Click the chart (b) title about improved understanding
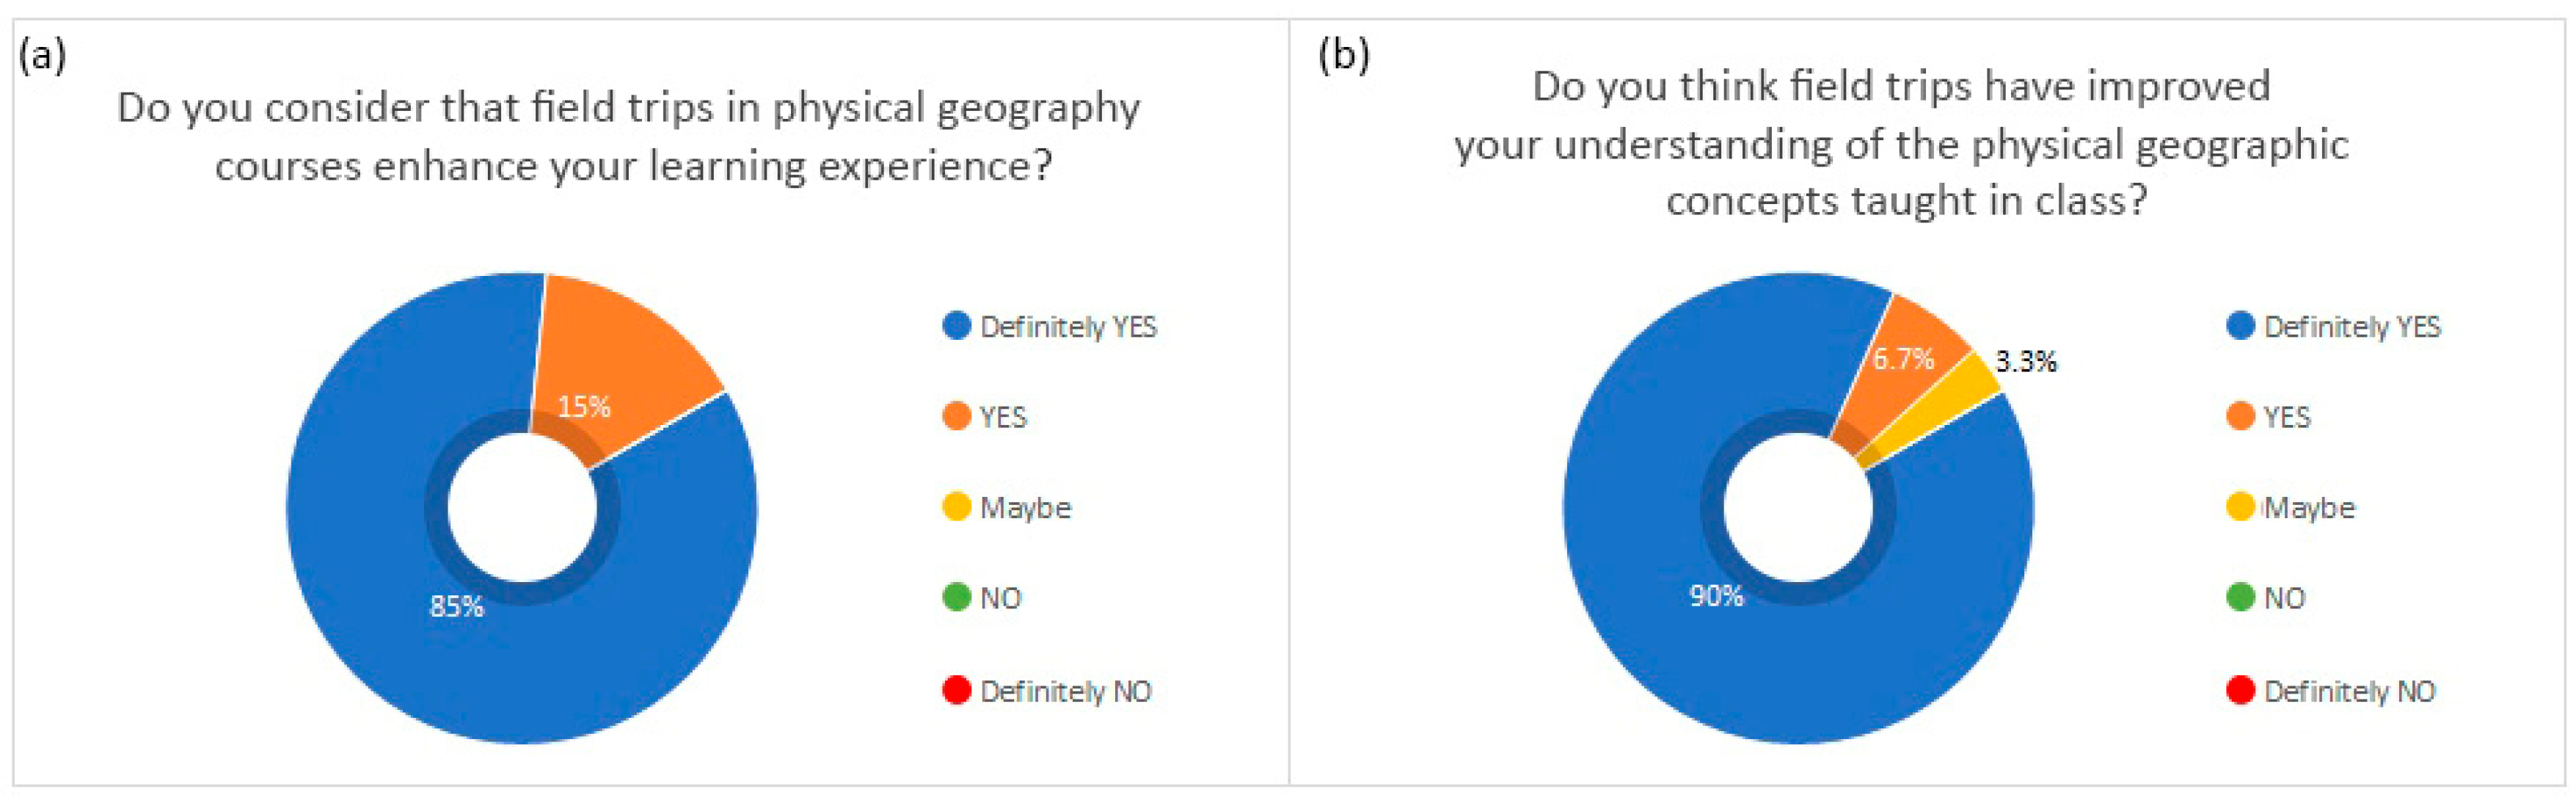 pos(1902,143)
